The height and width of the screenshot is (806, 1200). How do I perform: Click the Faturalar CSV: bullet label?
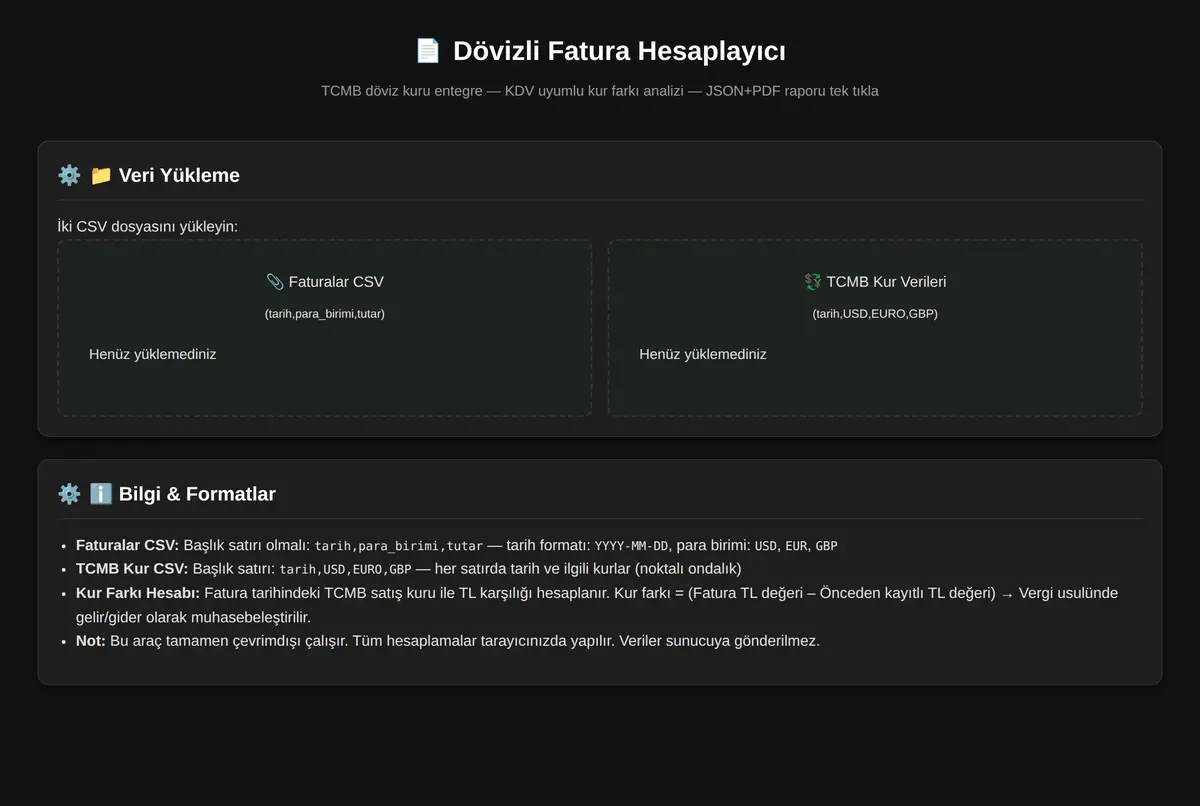[127, 545]
